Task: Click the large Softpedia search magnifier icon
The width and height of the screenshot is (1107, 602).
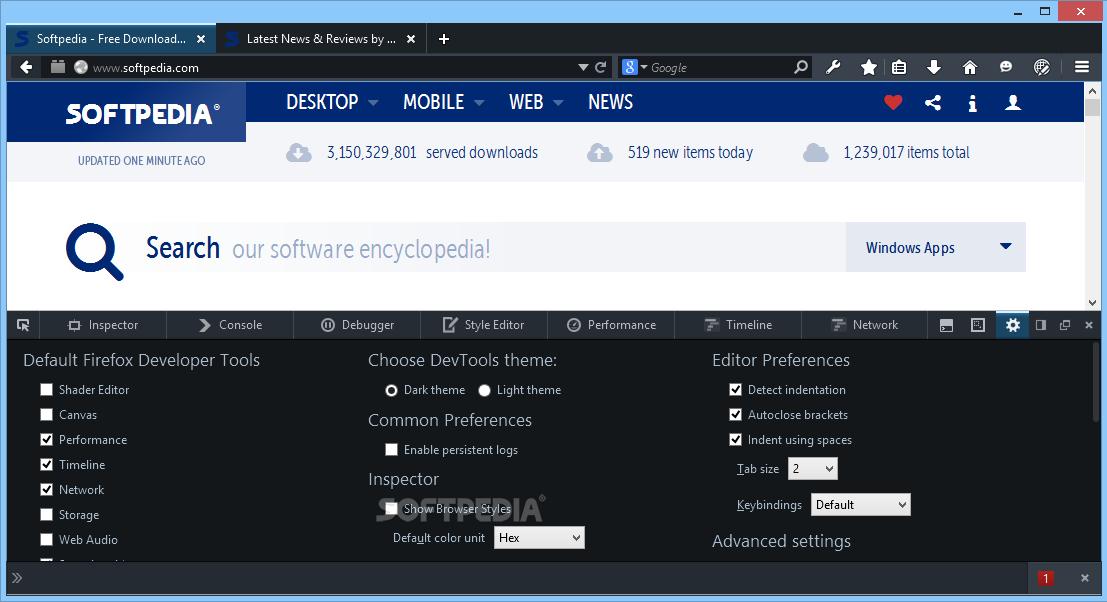Action: pyautogui.click(x=95, y=251)
